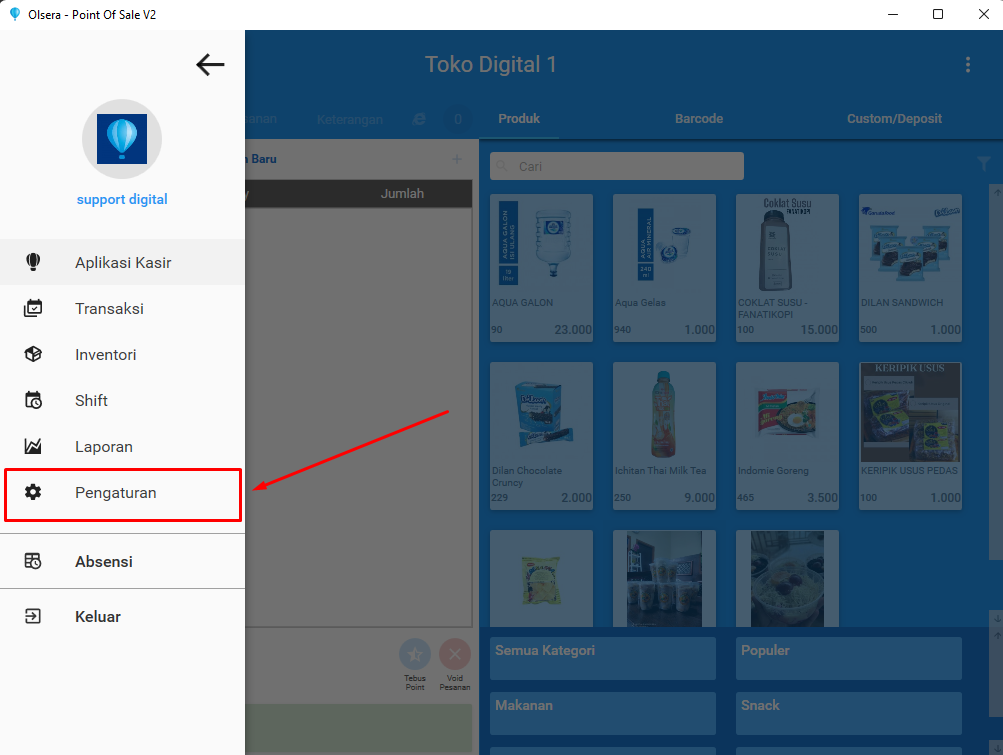Click the magnifier icon in search box

[x=502, y=166]
